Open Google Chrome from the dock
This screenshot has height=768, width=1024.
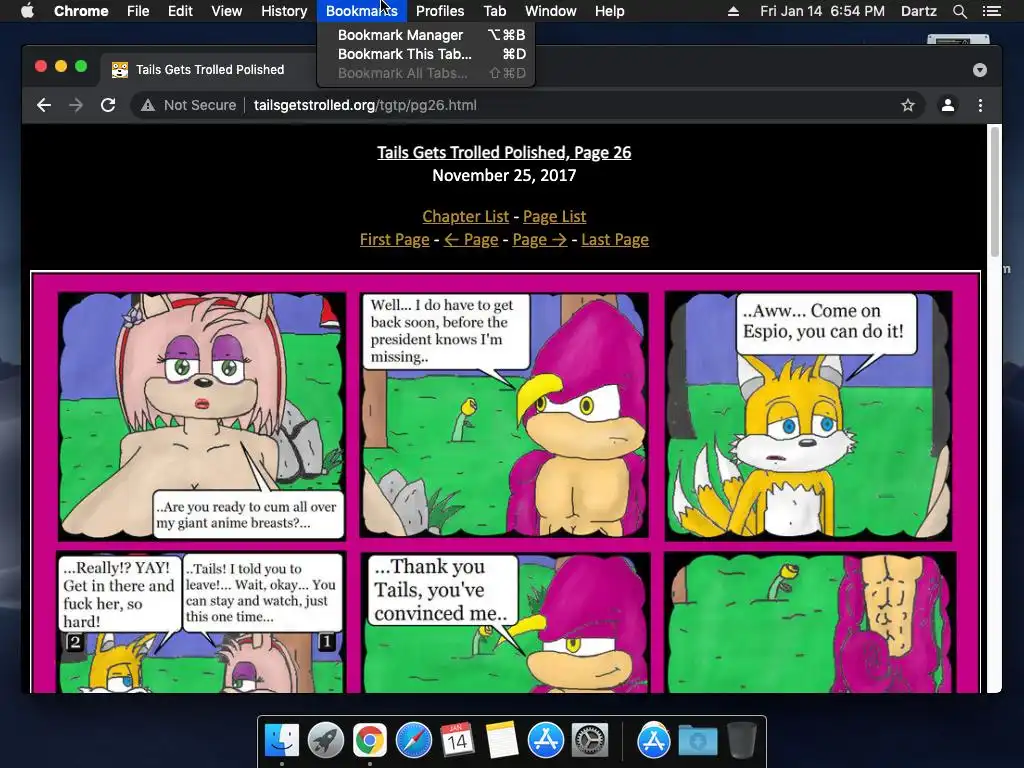(x=370, y=740)
